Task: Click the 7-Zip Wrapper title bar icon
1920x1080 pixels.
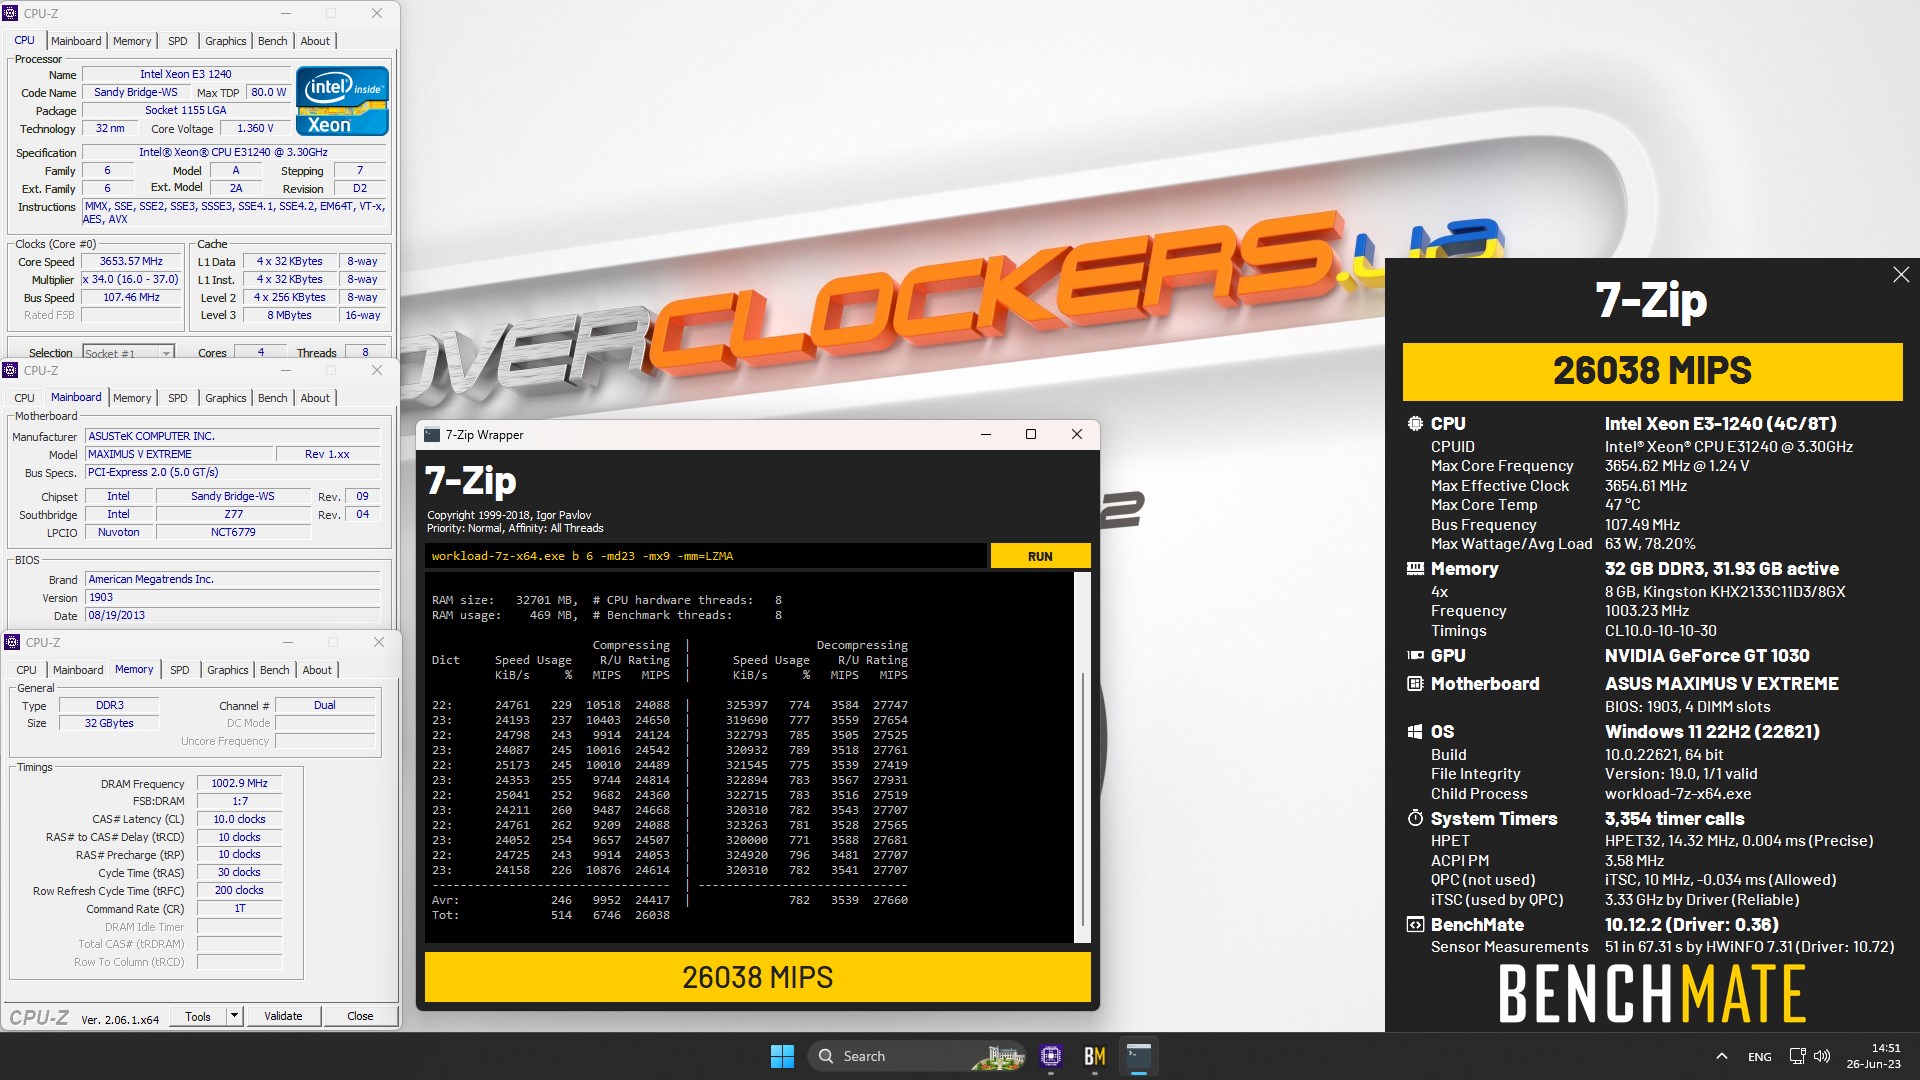Action: [432, 435]
